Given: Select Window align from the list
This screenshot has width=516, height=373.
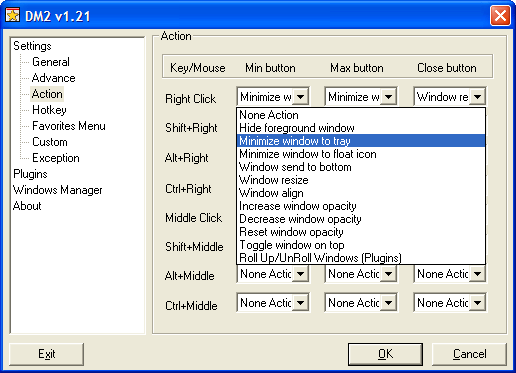Looking at the screenshot, I should [x=361, y=193].
